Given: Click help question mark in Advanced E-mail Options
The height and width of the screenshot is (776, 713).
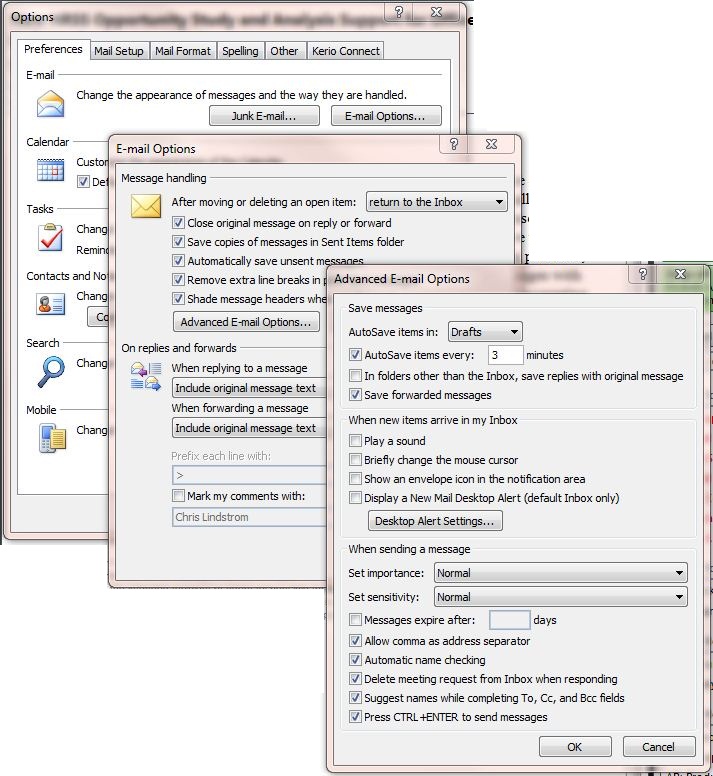Looking at the screenshot, I should pos(643,274).
